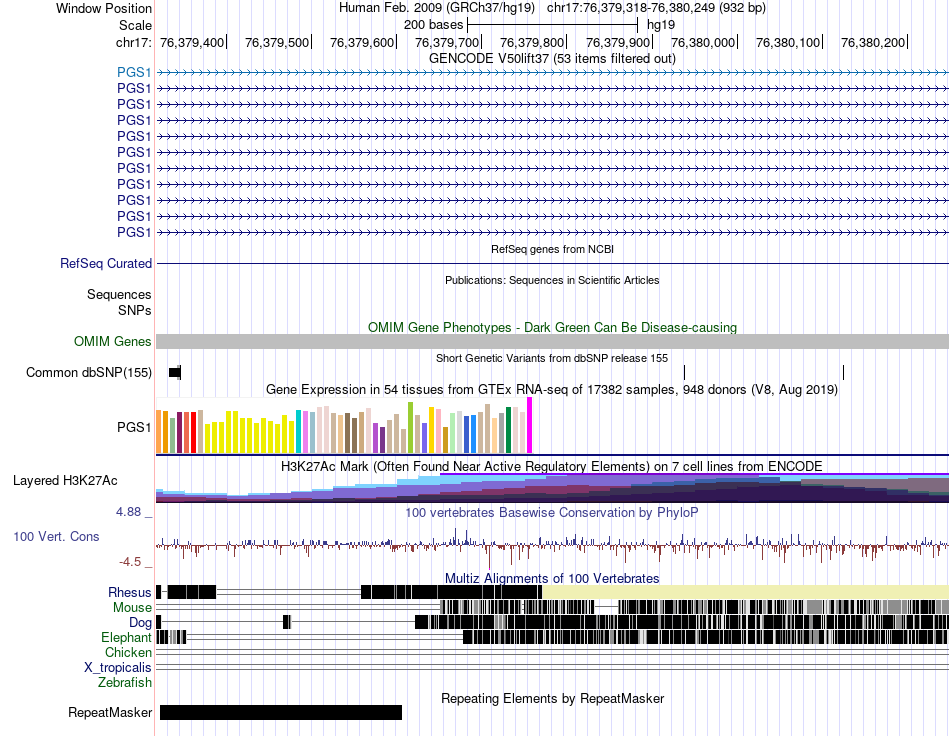Click the 76,379,700 ruler position
Image resolution: width=950 pixels, height=736 pixels.
click(447, 43)
